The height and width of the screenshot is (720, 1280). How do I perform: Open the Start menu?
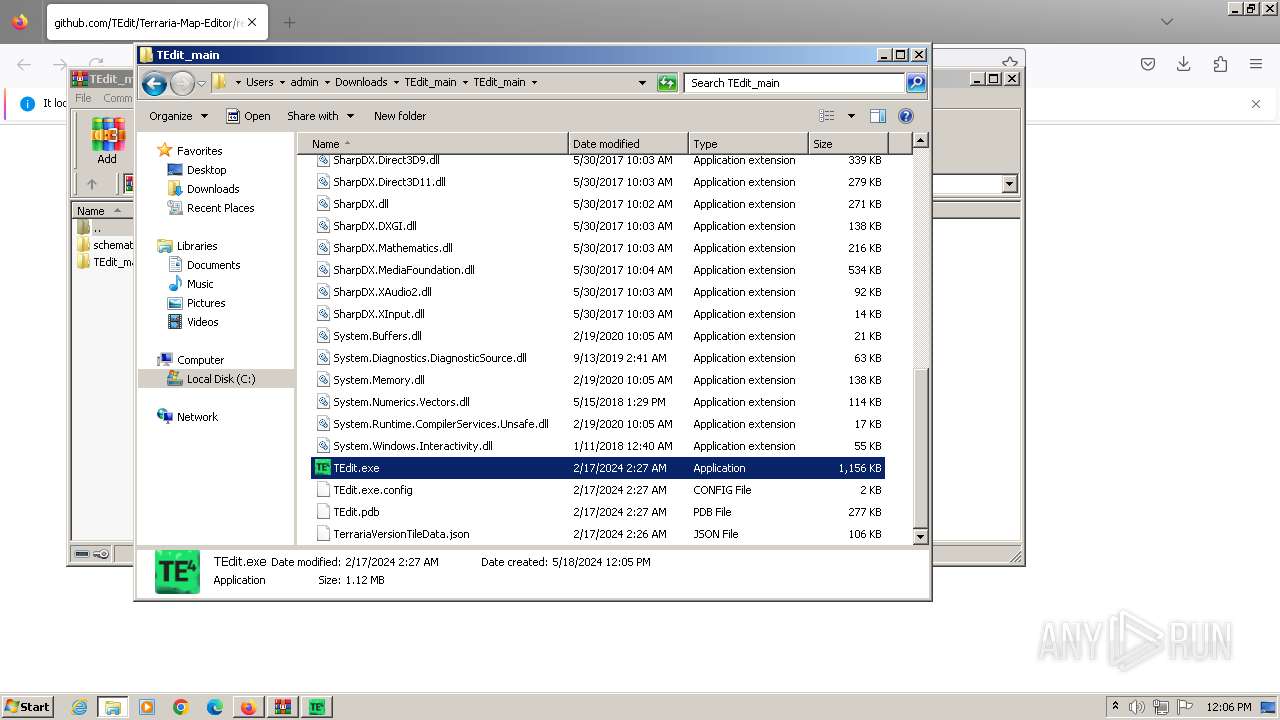click(28, 707)
